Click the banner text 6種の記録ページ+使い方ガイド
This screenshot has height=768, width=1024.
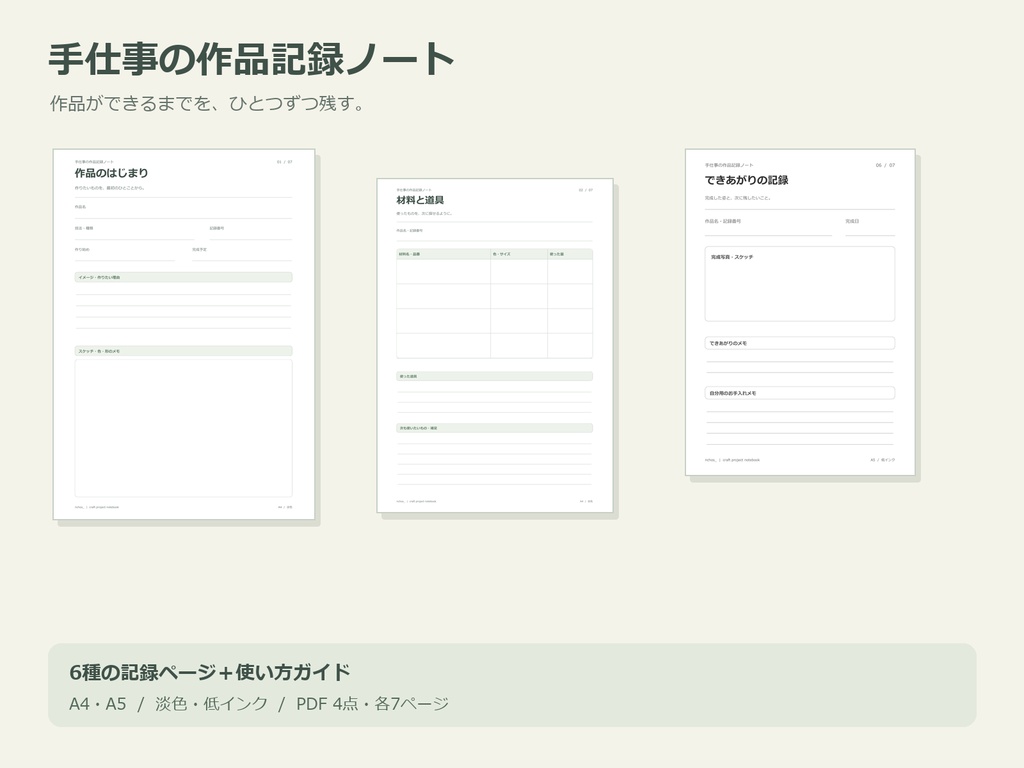210,672
